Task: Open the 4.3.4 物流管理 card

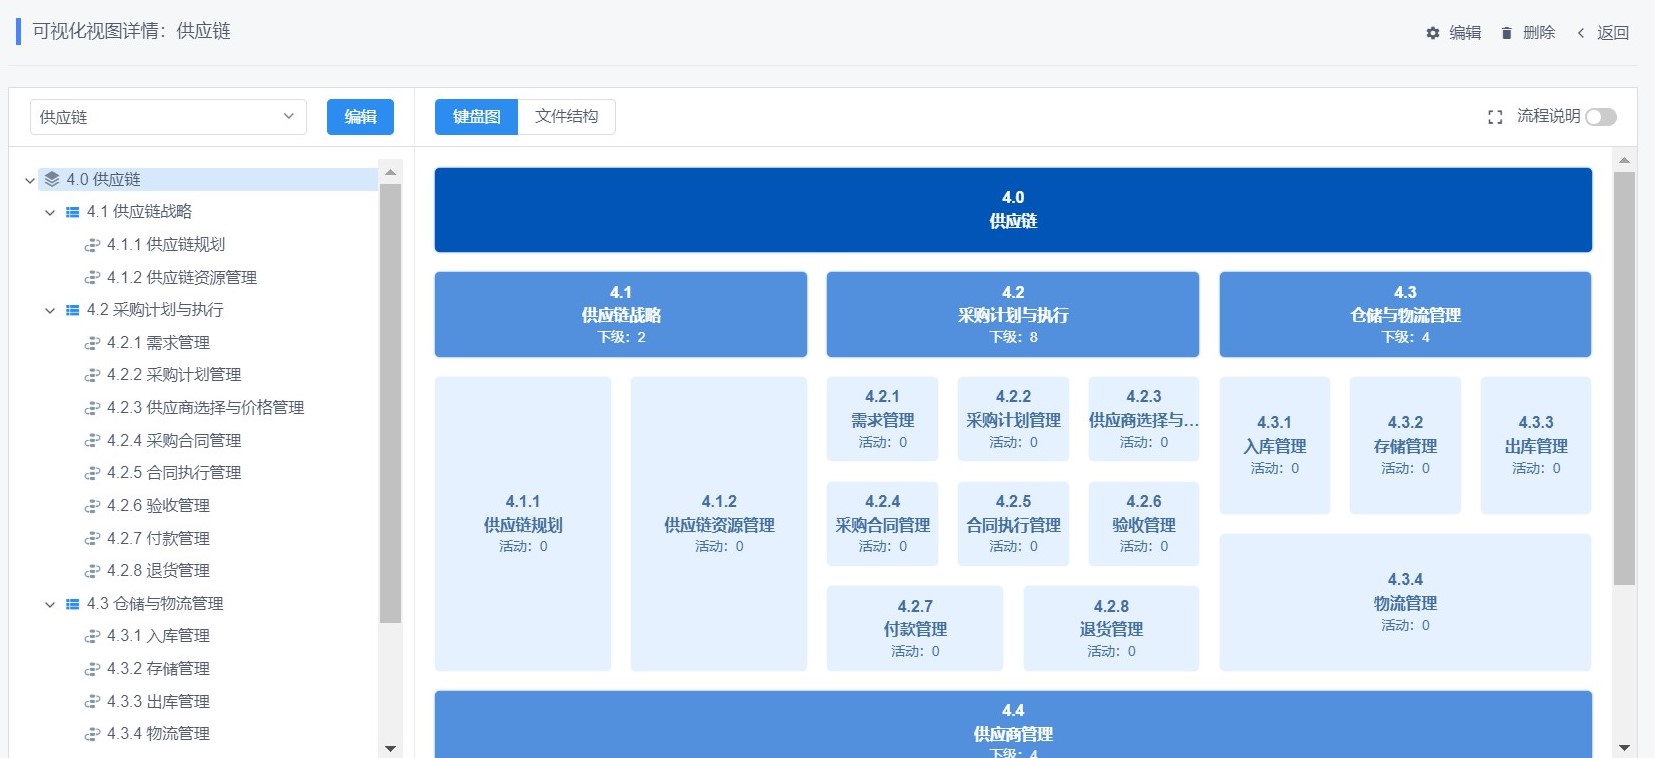Action: coord(1405,602)
